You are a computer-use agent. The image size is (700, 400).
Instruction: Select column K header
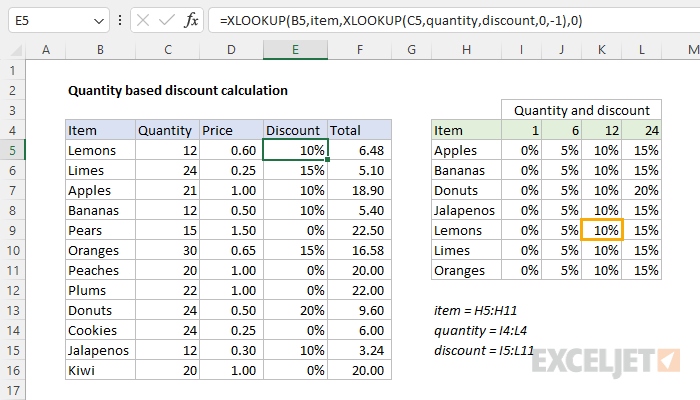point(602,50)
